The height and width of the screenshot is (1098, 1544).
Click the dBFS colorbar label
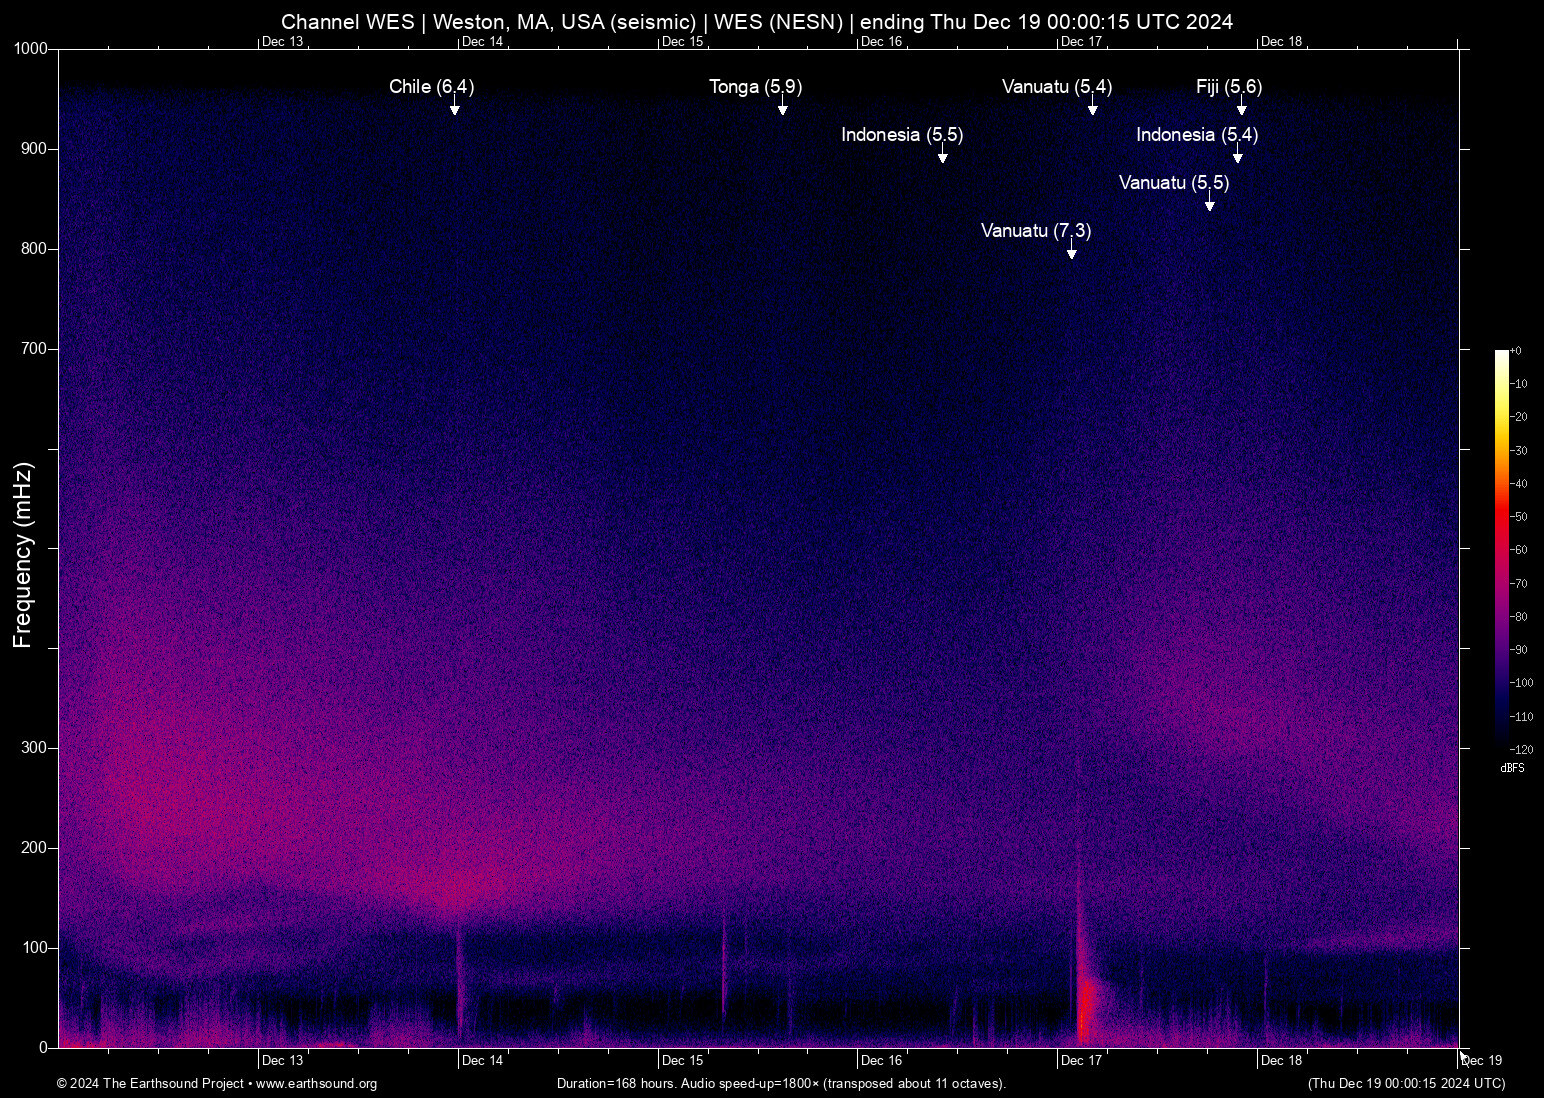[1512, 768]
